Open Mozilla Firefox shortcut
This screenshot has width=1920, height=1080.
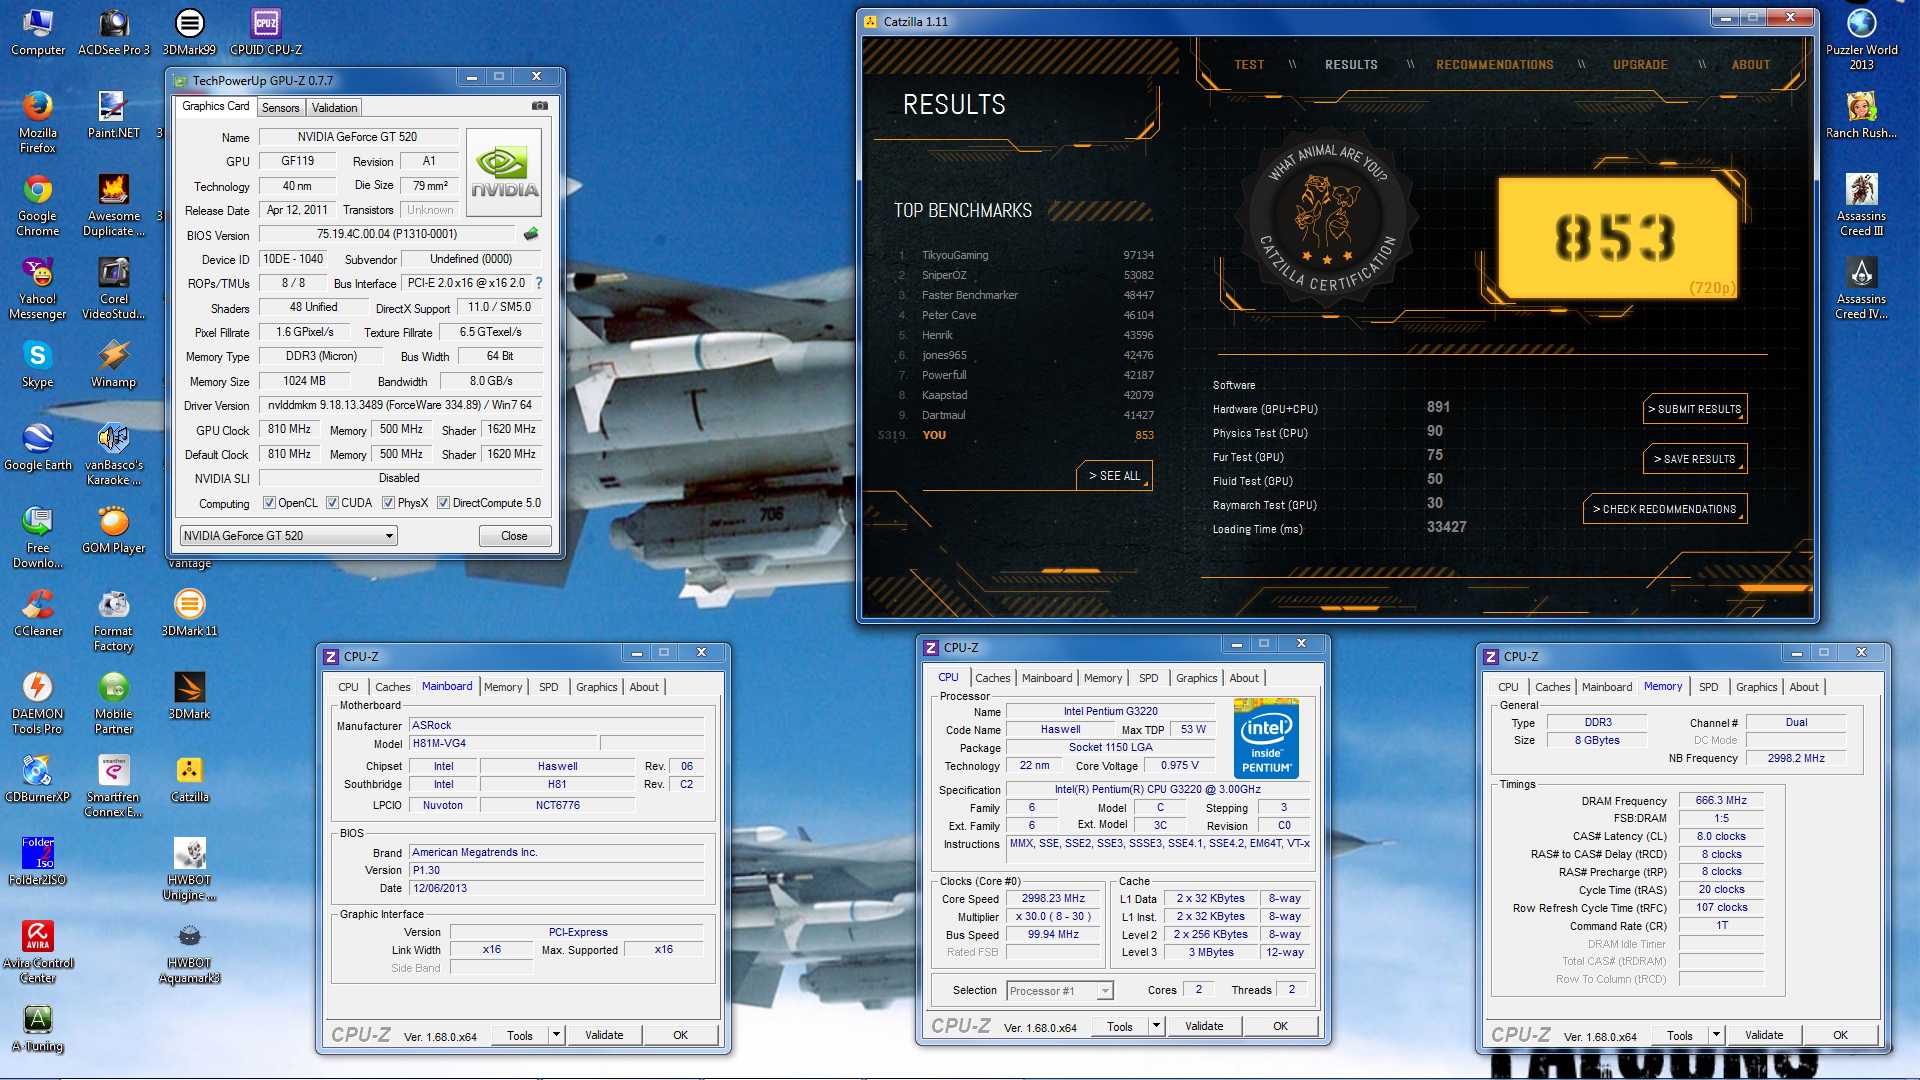pyautogui.click(x=37, y=122)
